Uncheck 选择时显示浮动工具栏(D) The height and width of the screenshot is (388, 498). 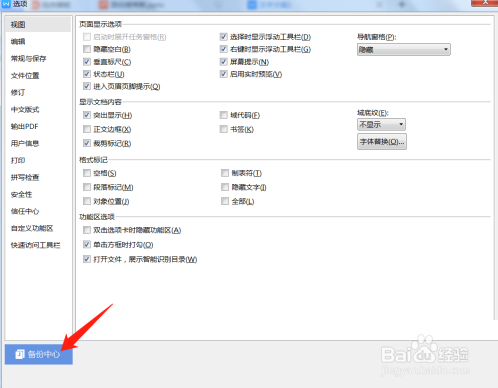(224, 37)
